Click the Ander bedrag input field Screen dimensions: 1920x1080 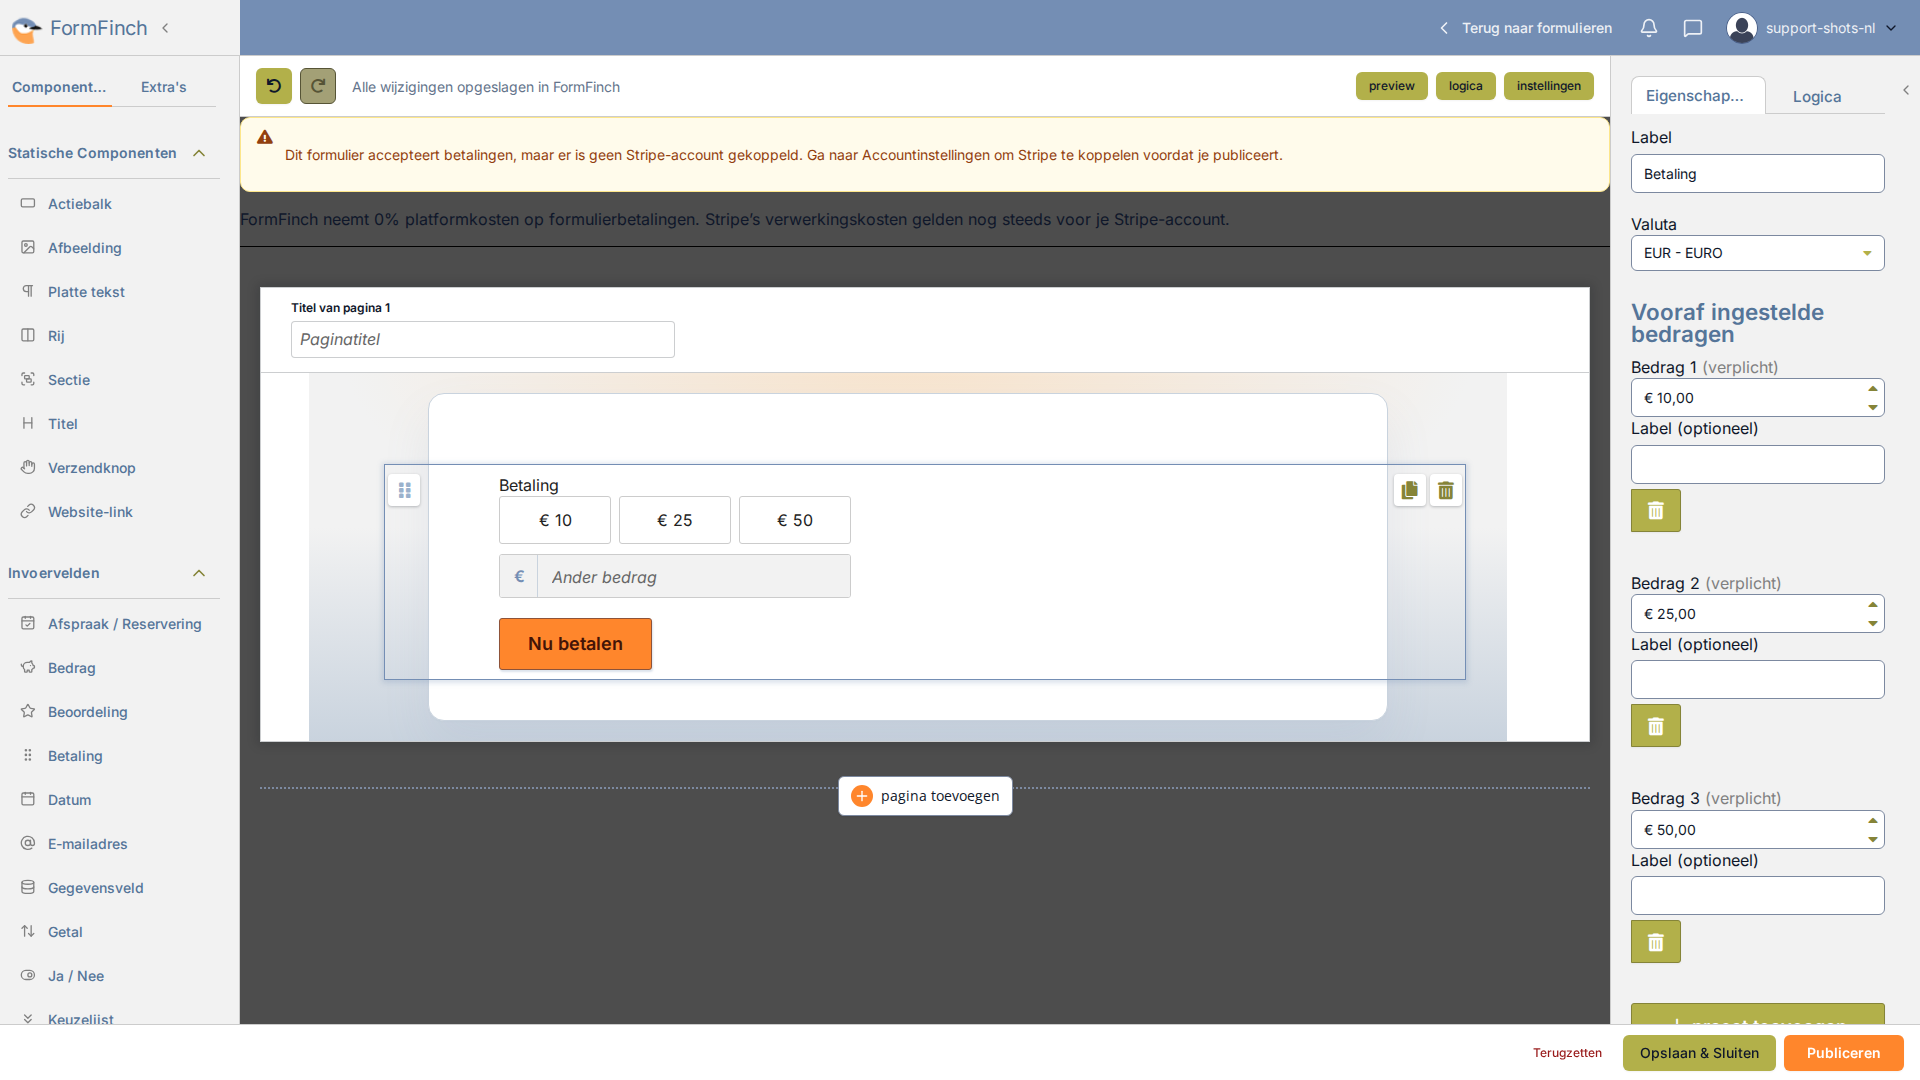[694, 576]
